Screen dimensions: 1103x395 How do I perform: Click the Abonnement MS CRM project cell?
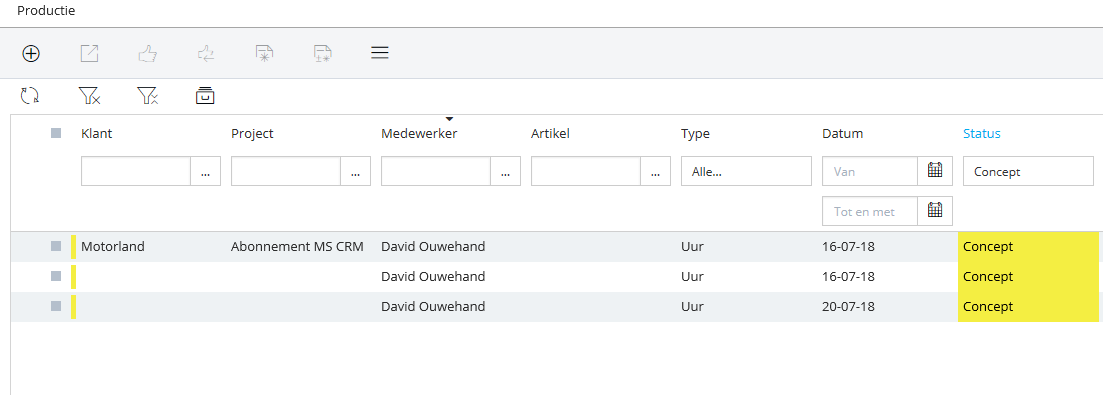click(297, 247)
